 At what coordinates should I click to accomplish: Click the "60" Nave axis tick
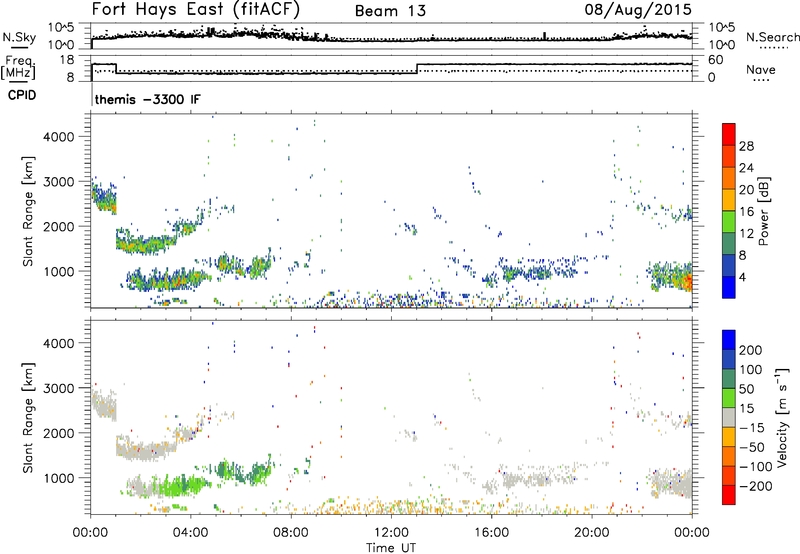pyautogui.click(x=716, y=60)
